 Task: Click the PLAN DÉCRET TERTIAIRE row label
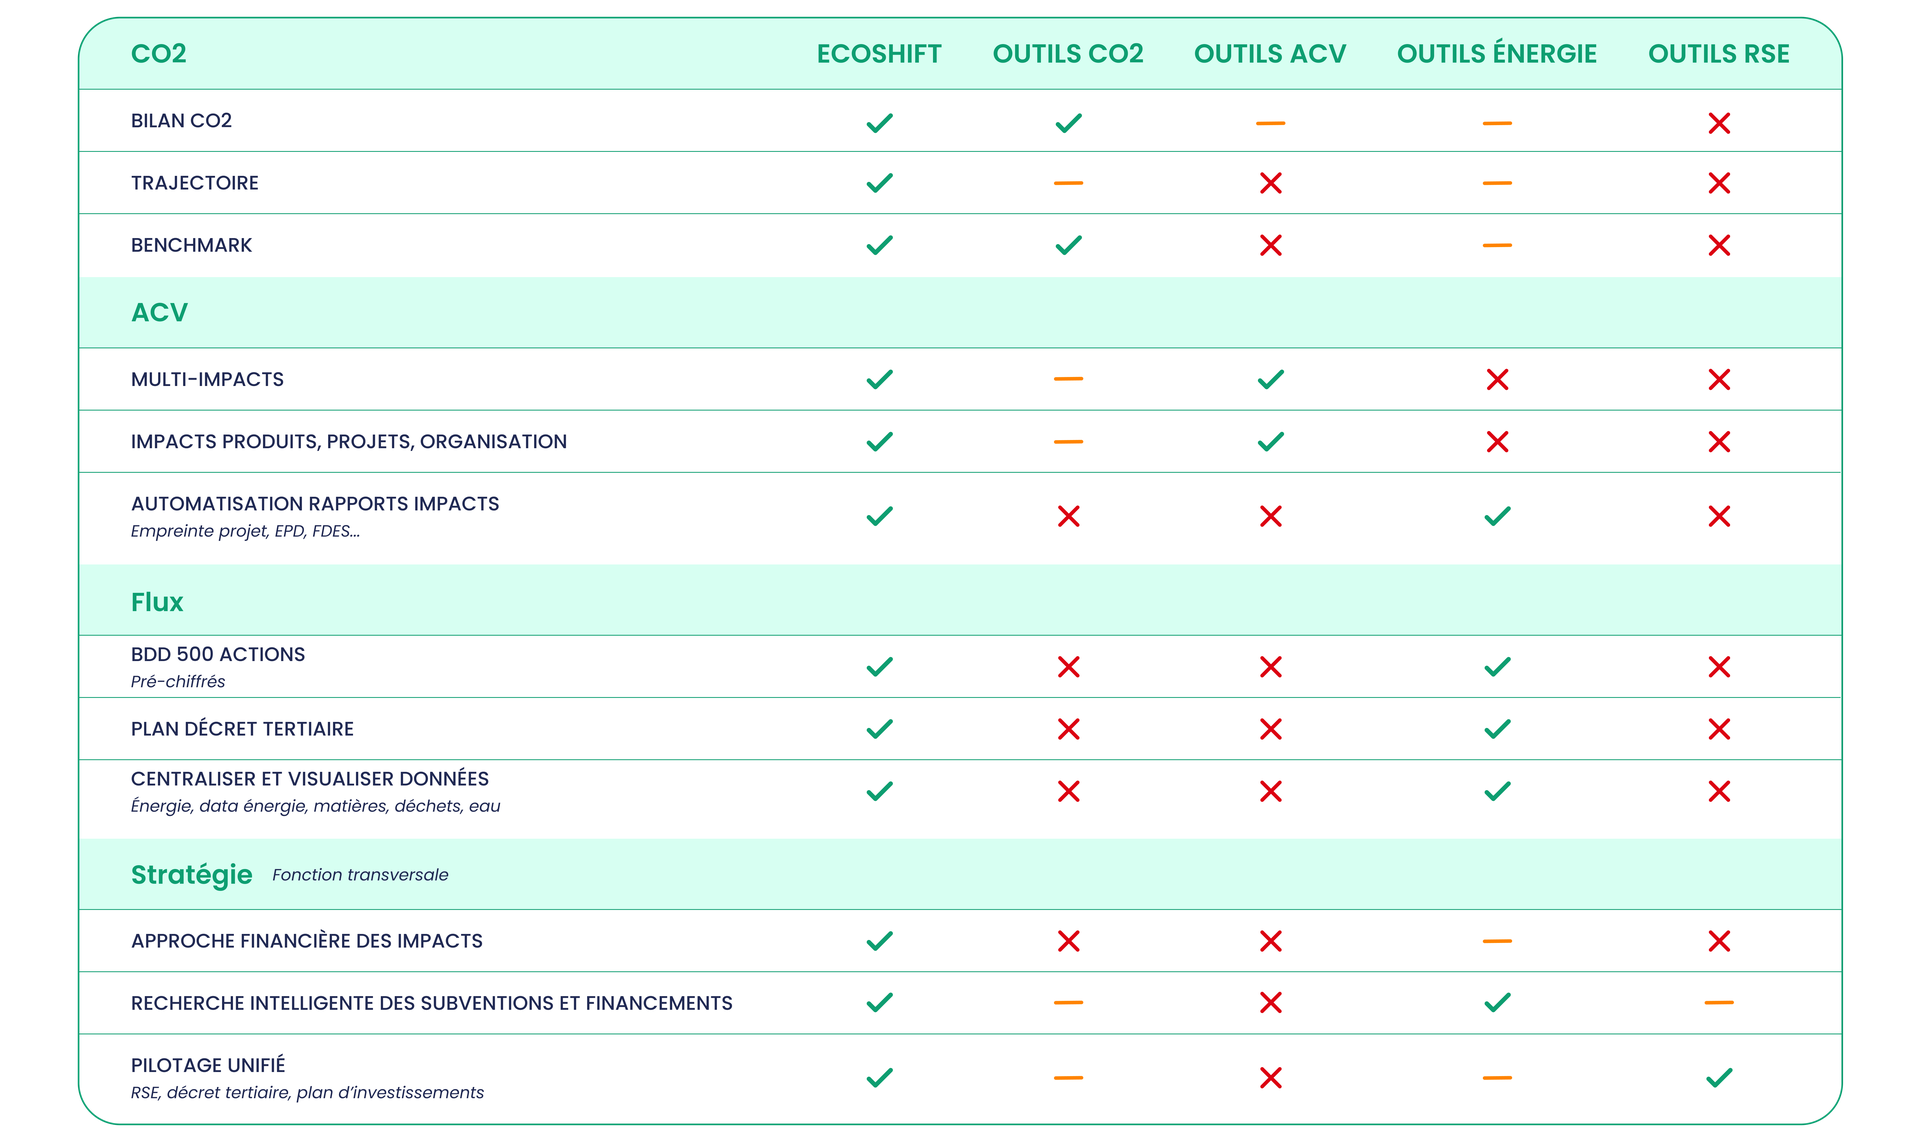(x=242, y=729)
